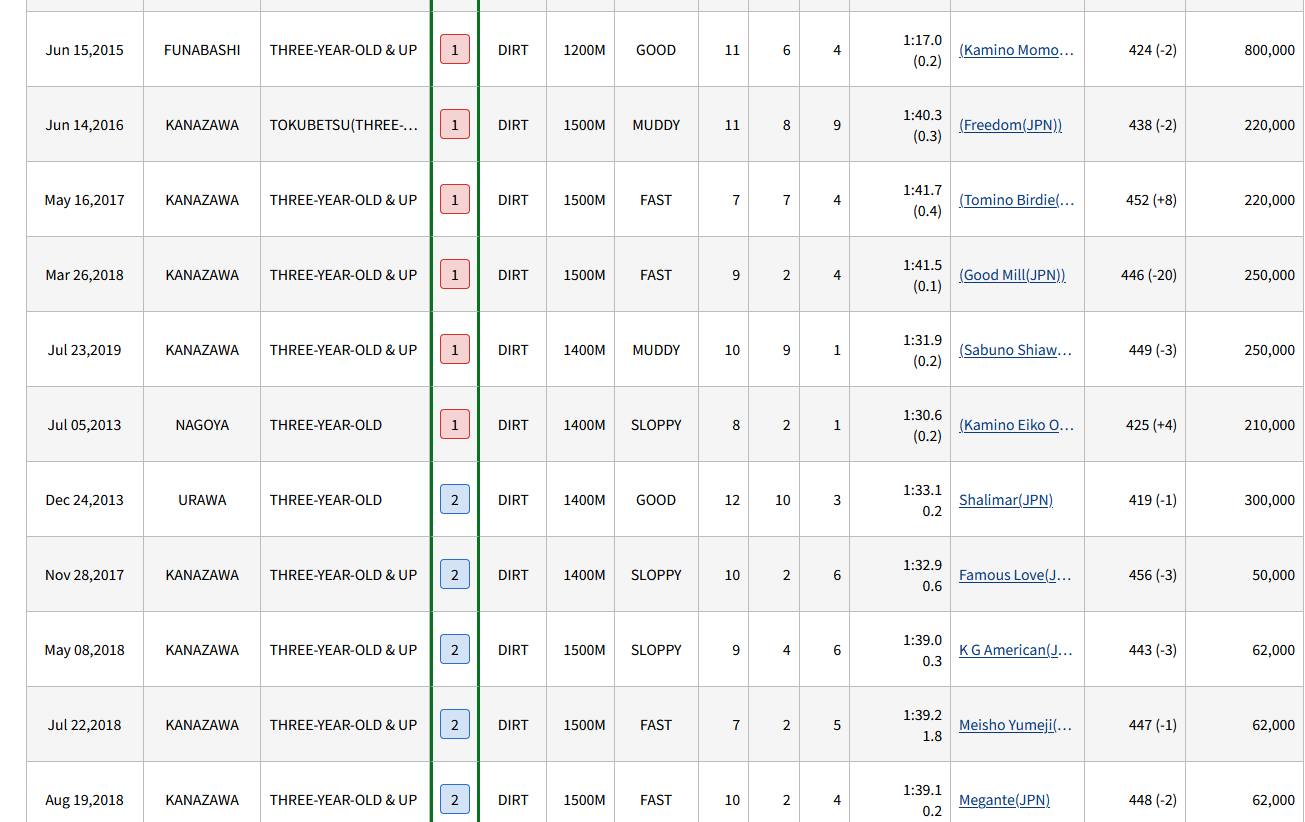Open the Freedom(JPN) horse link

coord(1010,125)
